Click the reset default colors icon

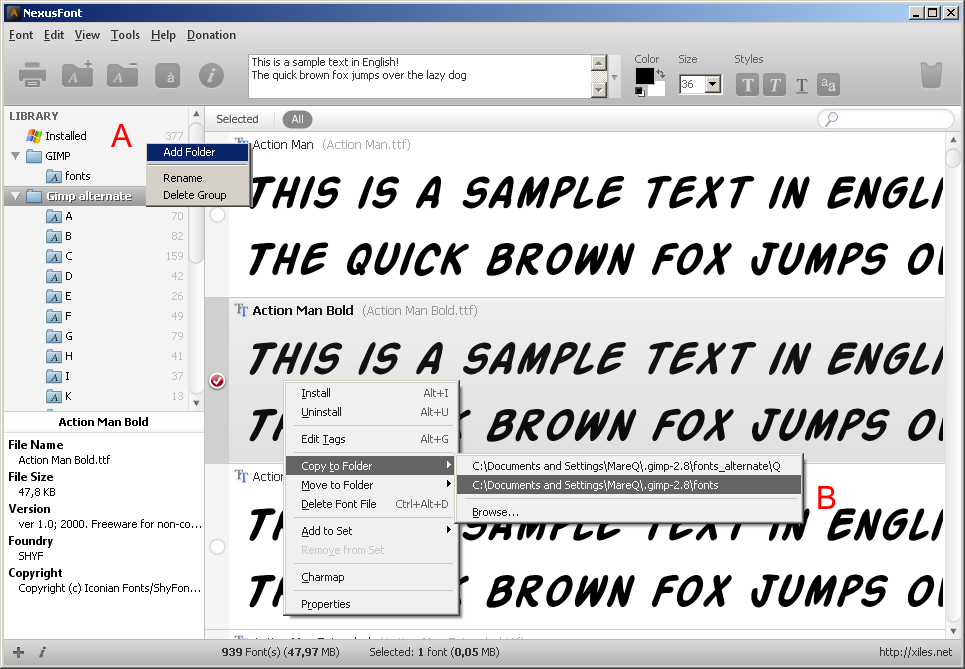640,92
